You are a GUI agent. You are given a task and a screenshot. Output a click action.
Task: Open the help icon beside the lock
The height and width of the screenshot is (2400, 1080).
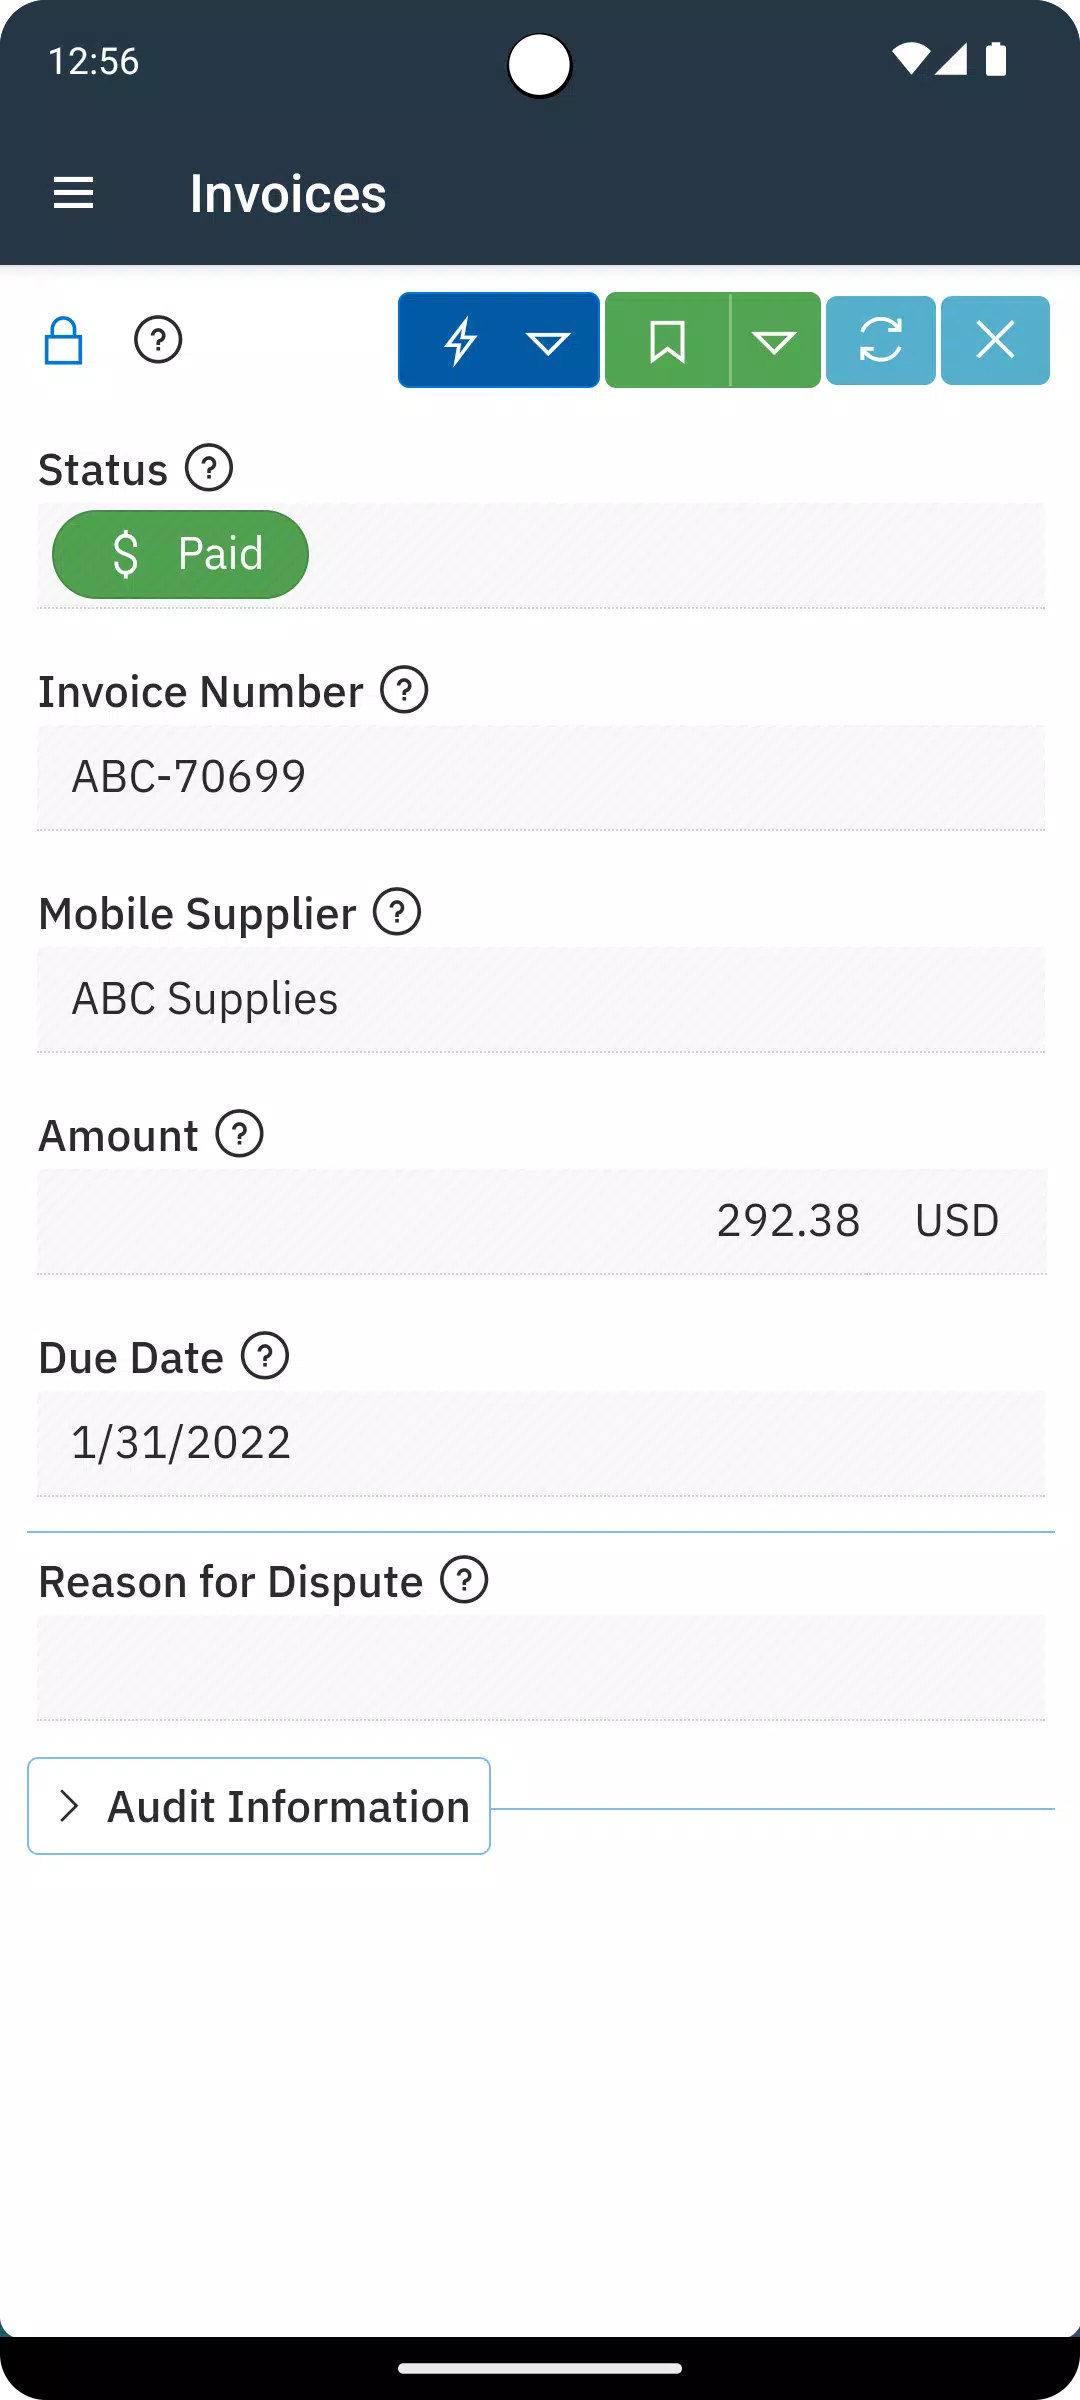coord(158,340)
